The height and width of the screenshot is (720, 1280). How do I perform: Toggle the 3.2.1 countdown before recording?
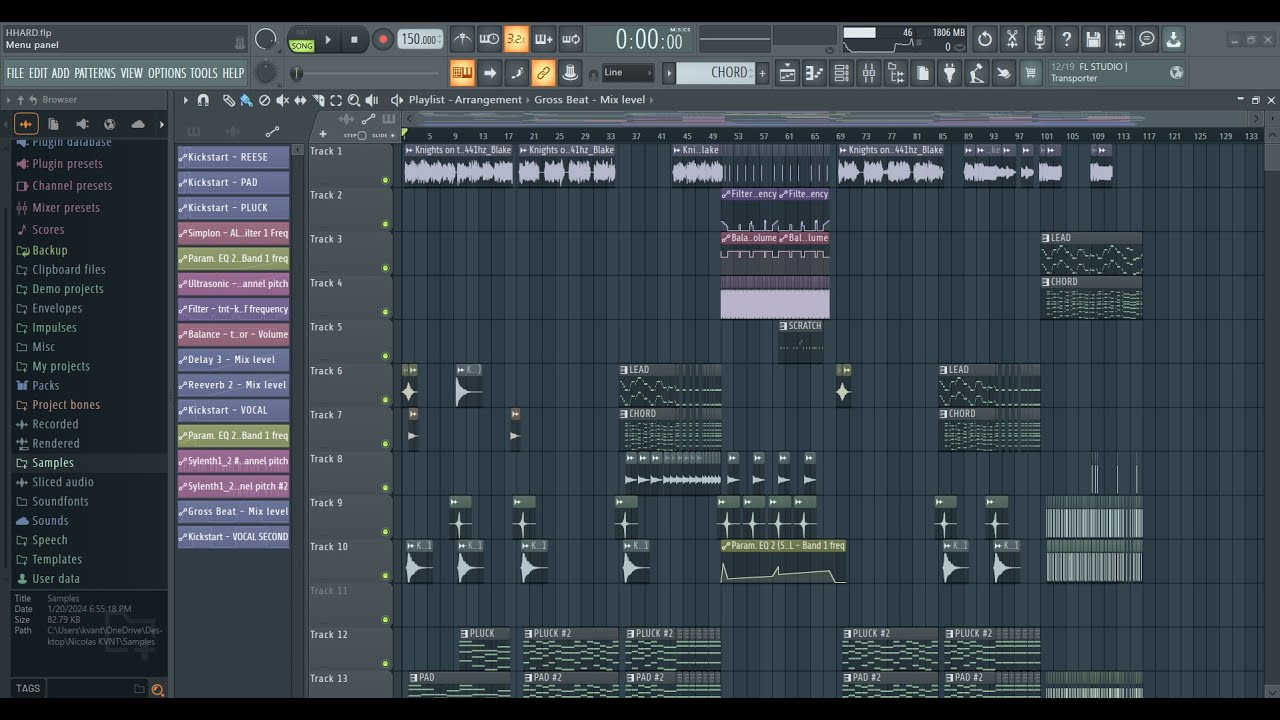tap(516, 39)
